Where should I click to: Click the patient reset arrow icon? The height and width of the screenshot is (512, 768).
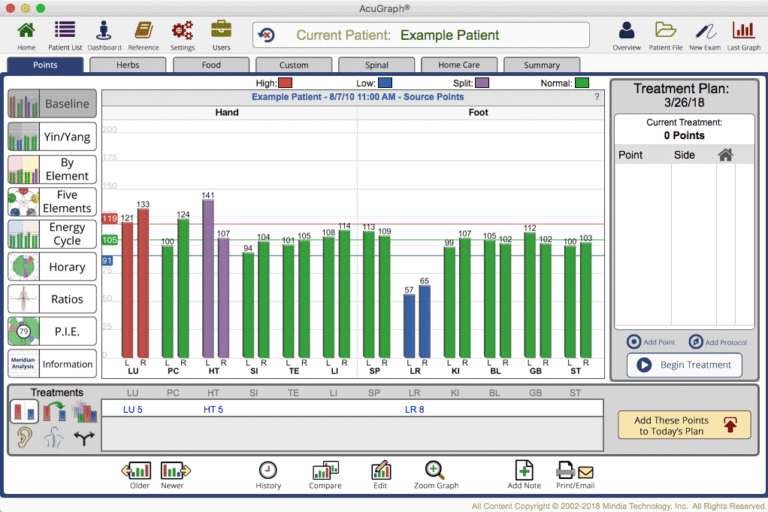tap(267, 35)
